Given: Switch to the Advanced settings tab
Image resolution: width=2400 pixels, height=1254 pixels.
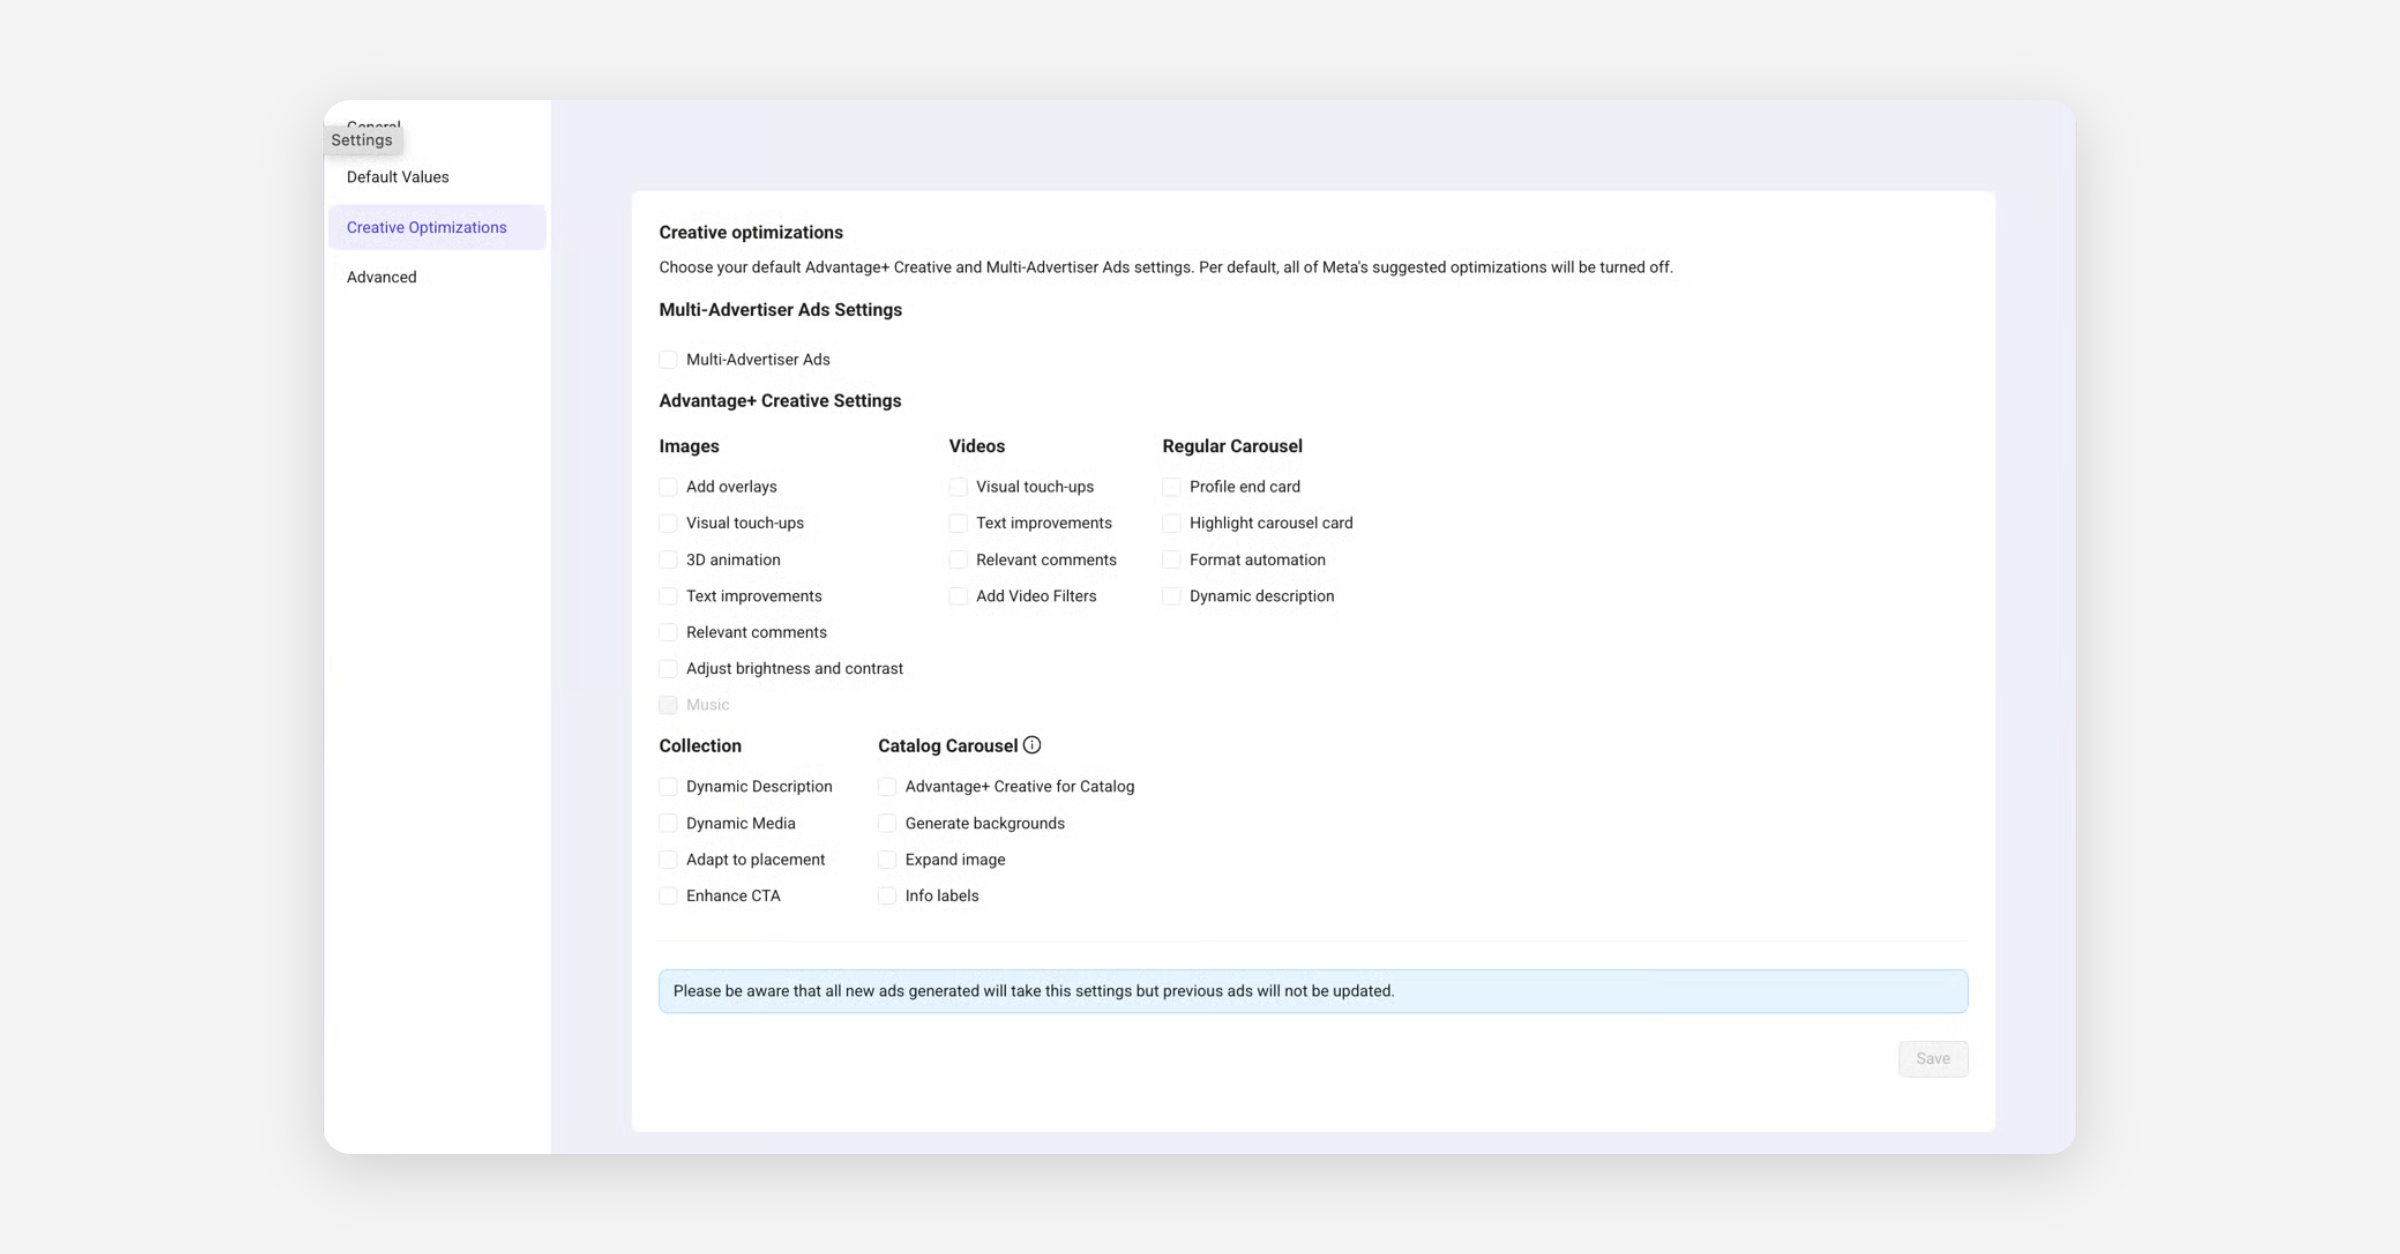Looking at the screenshot, I should [382, 277].
